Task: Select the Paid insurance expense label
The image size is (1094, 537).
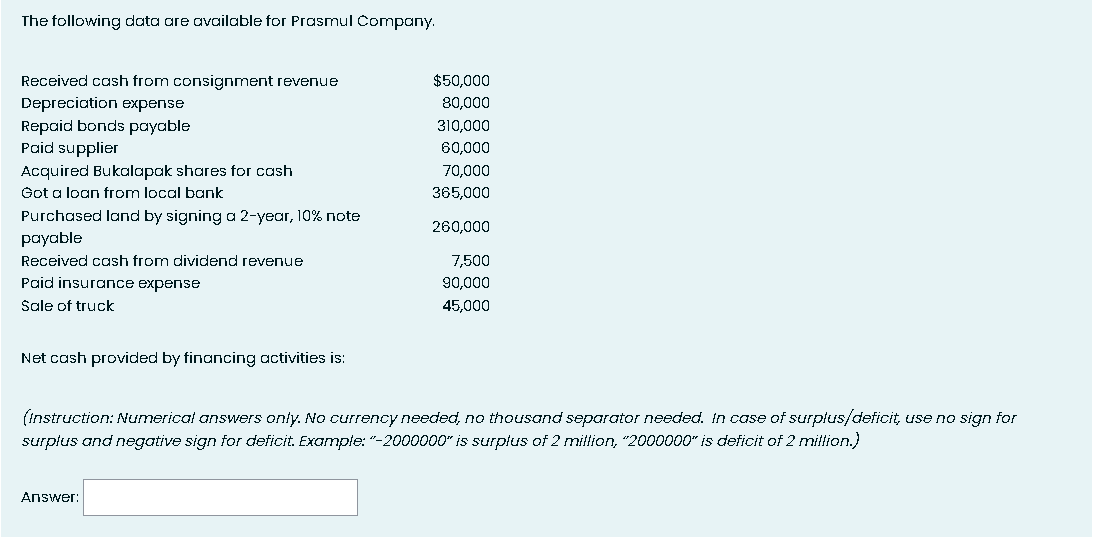Action: [x=110, y=283]
